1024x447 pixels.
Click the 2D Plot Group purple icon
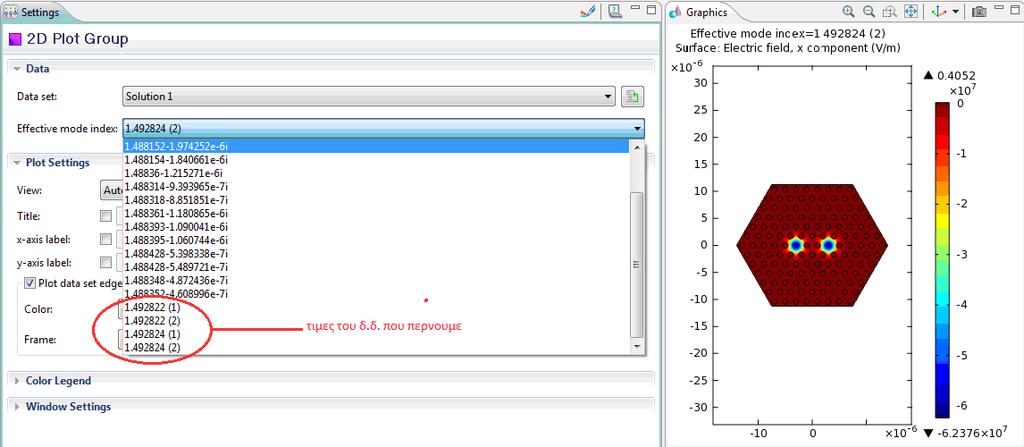point(14,40)
